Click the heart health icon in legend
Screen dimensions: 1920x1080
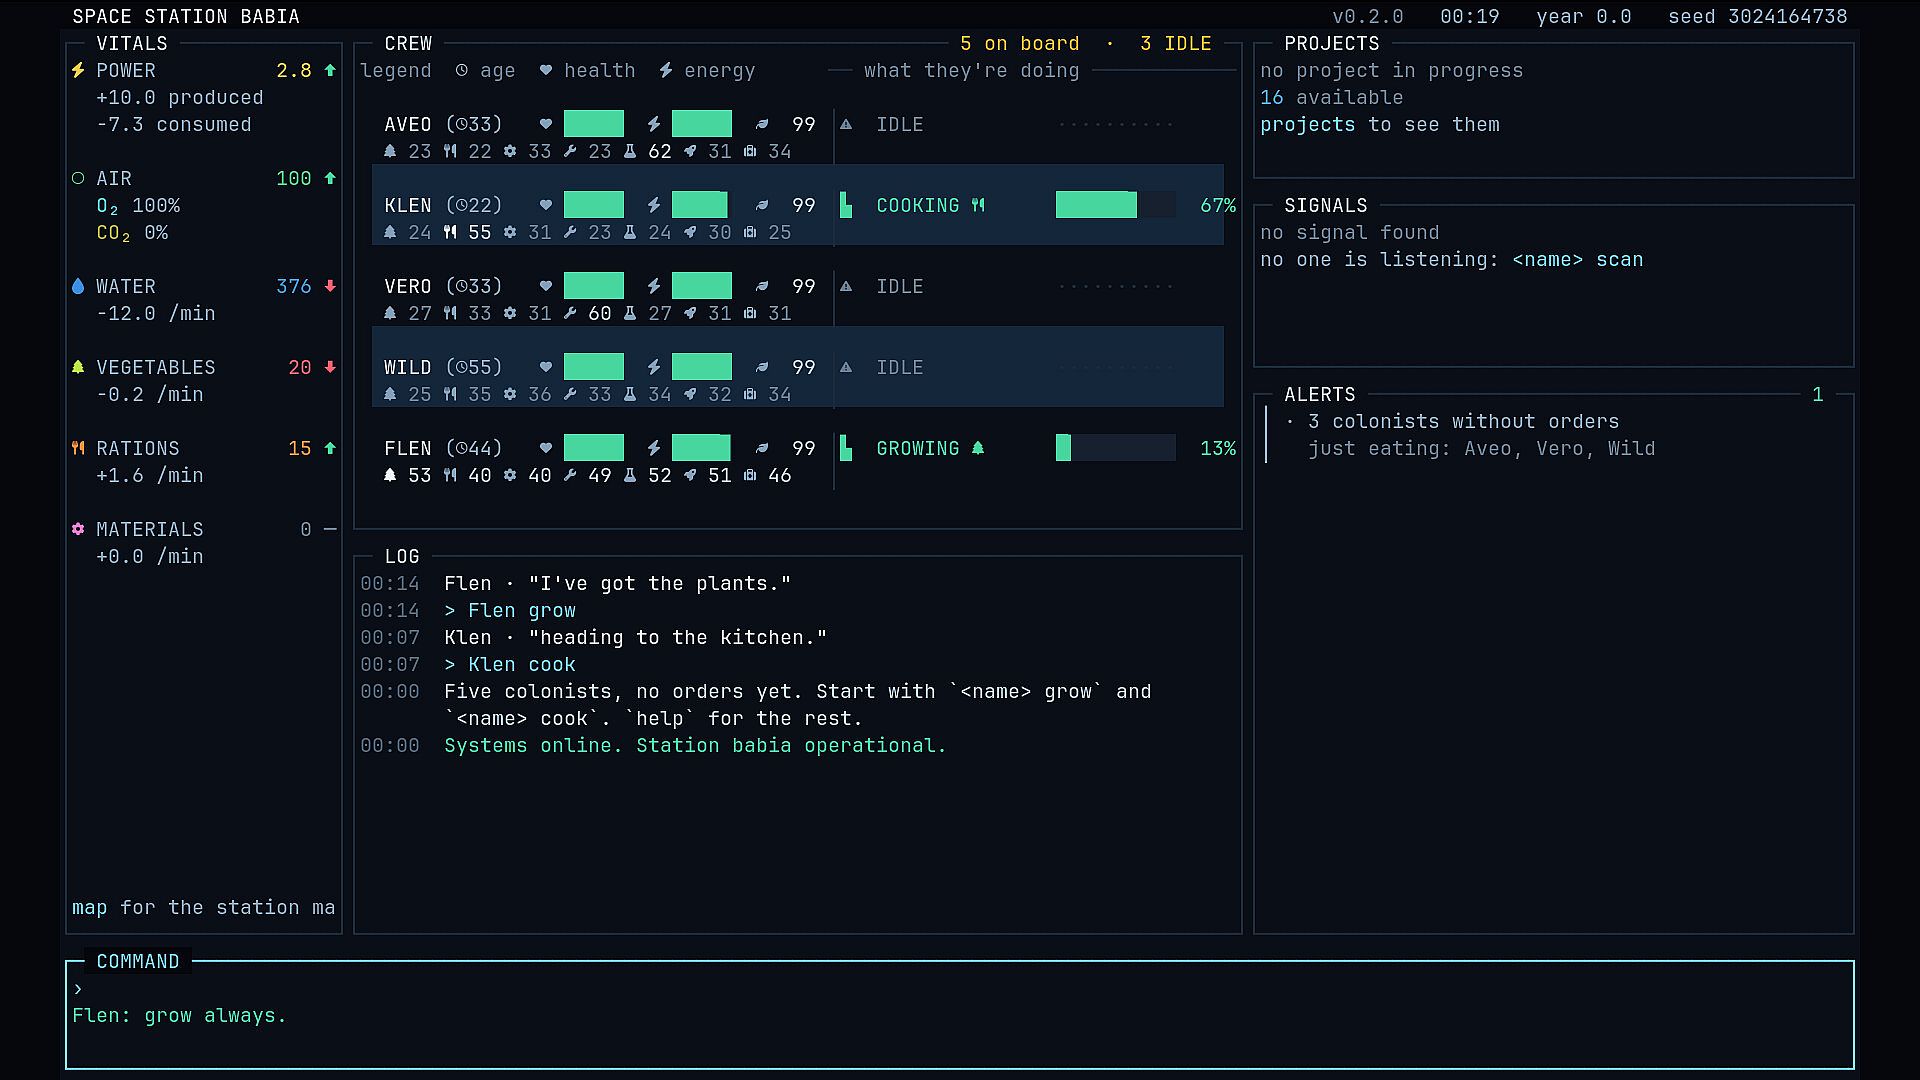(546, 71)
